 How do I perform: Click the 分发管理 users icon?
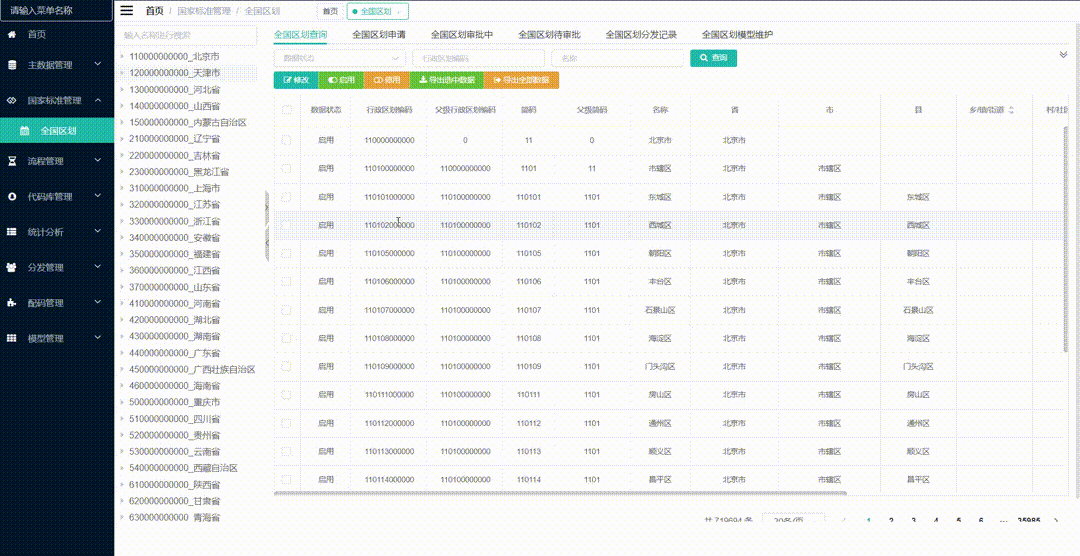point(12,268)
